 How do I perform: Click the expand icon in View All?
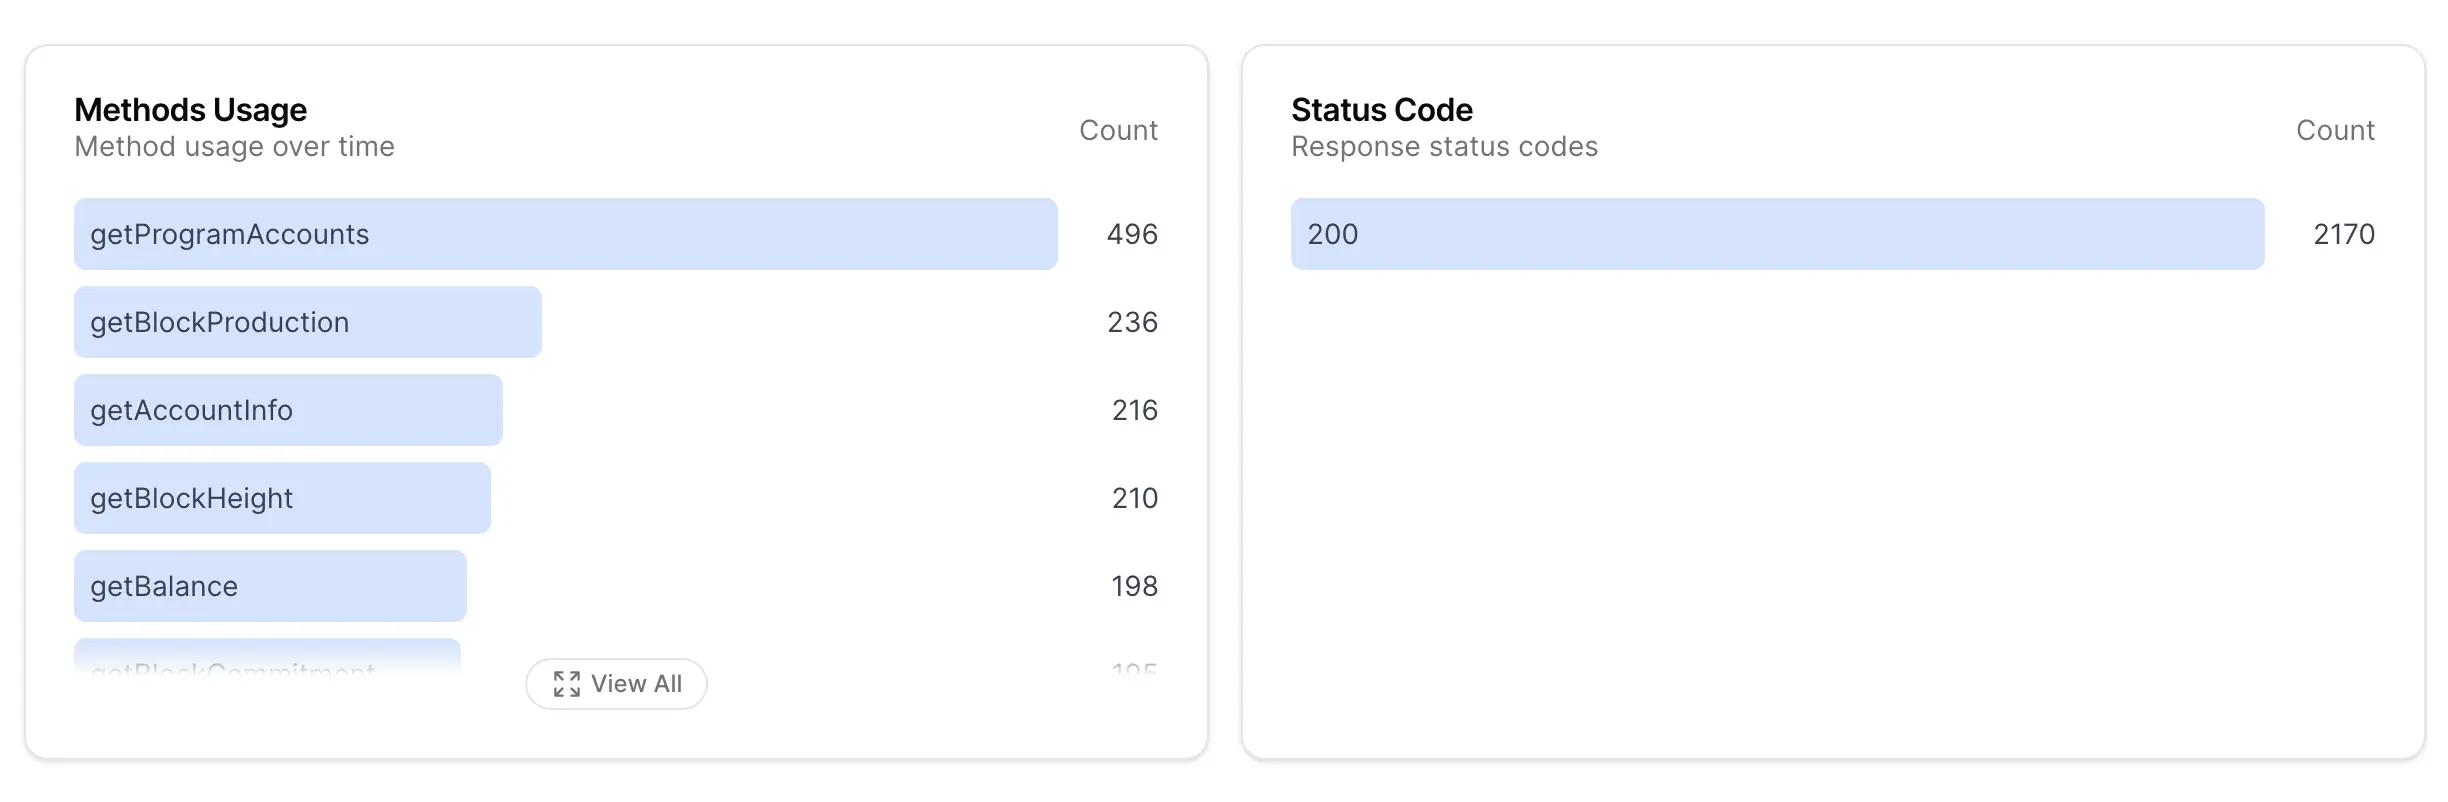coord(567,684)
